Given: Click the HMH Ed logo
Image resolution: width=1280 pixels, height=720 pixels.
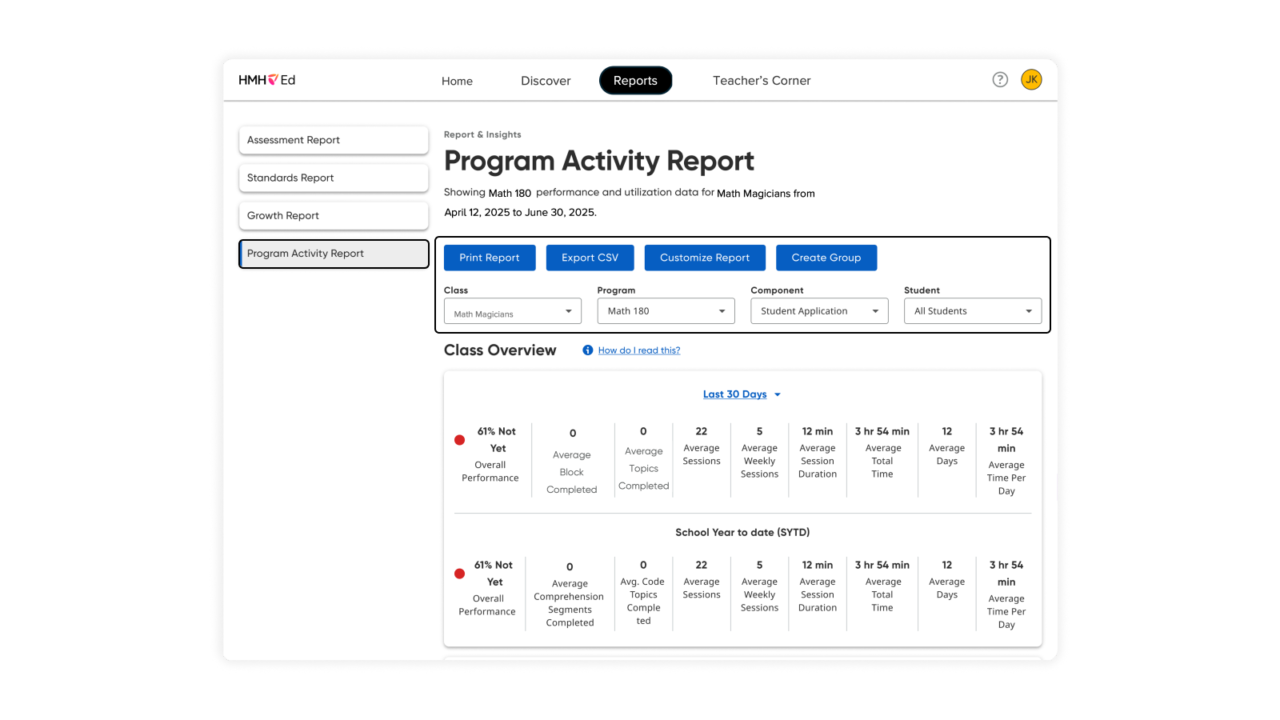Looking at the screenshot, I should (x=267, y=80).
